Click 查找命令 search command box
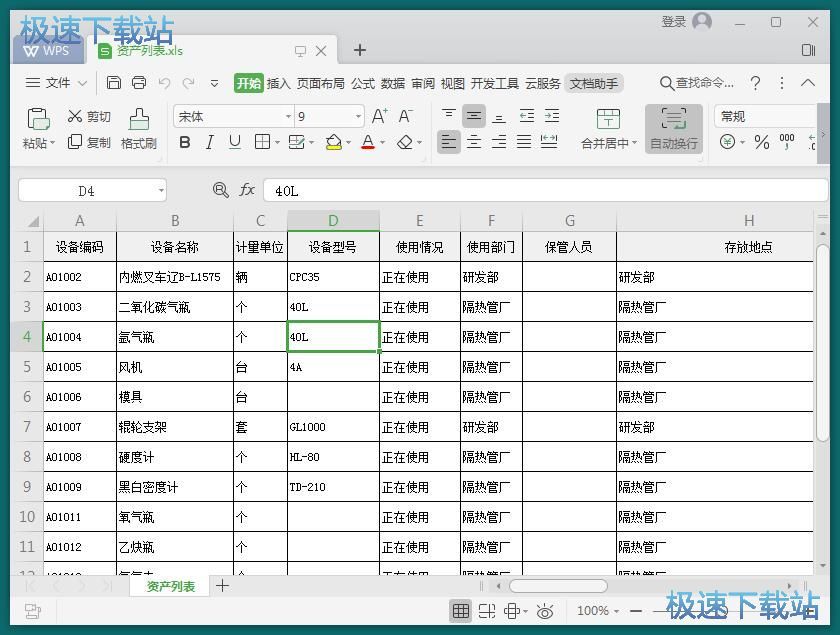This screenshot has height=635, width=840. click(697, 83)
